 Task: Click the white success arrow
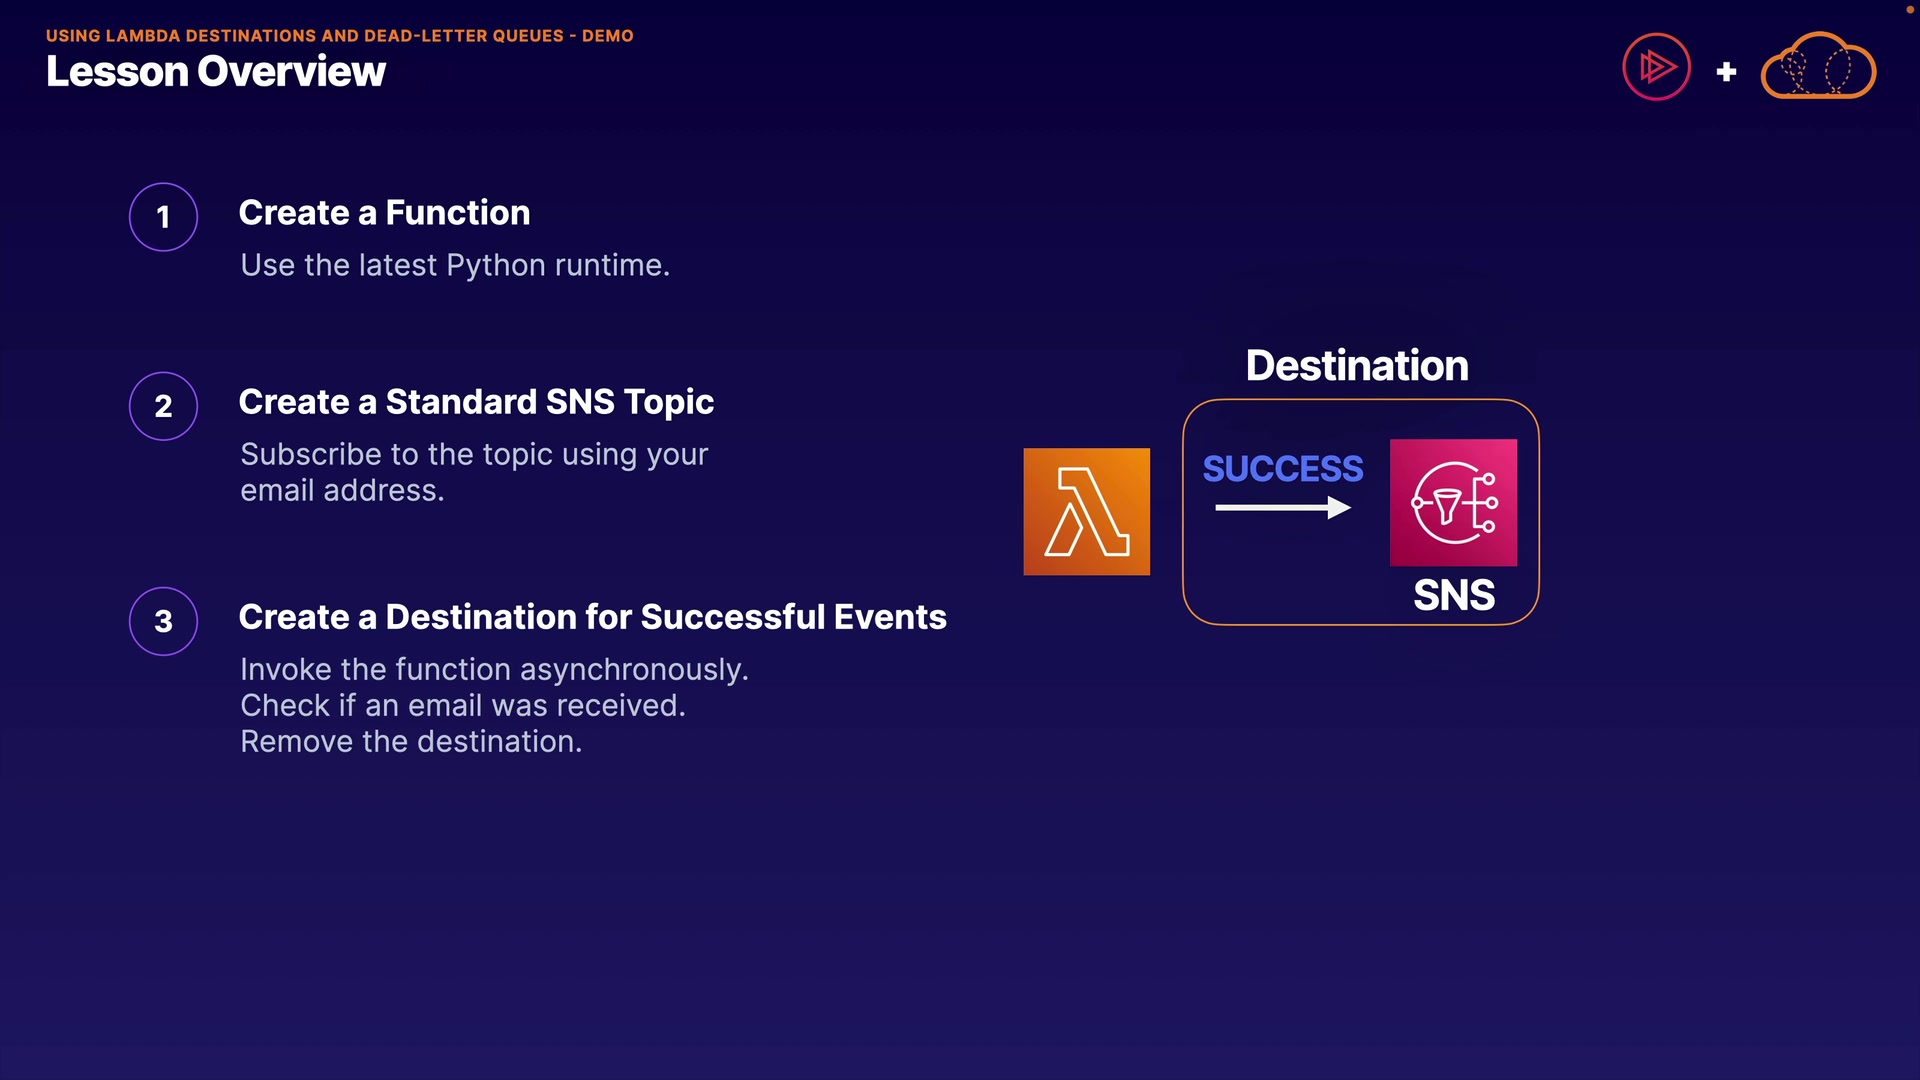pos(1282,508)
